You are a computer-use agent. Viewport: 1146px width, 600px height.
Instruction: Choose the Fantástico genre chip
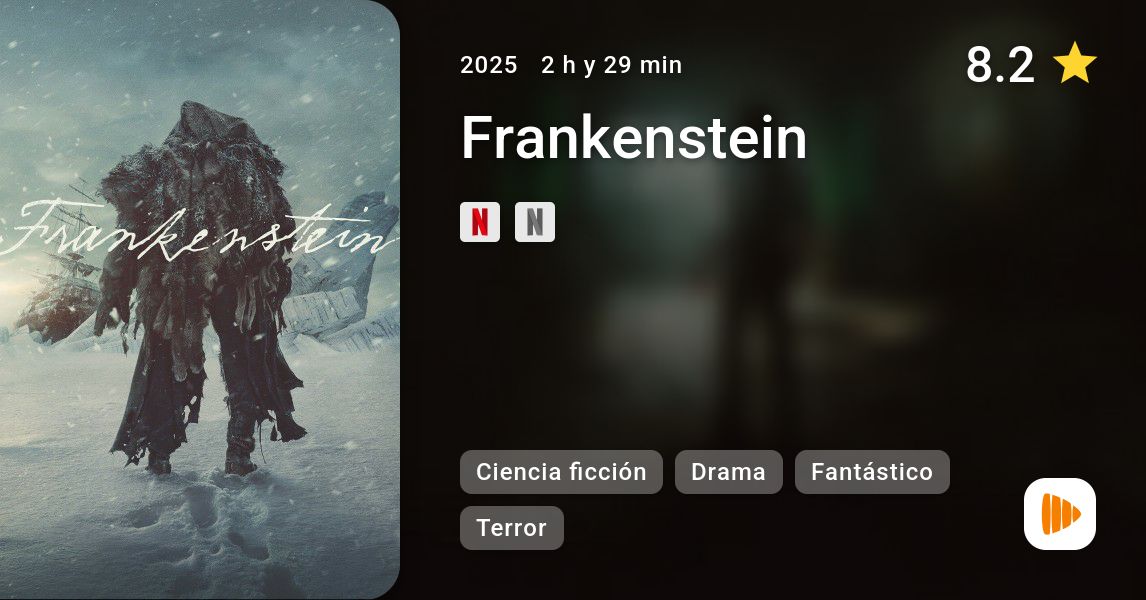point(872,472)
